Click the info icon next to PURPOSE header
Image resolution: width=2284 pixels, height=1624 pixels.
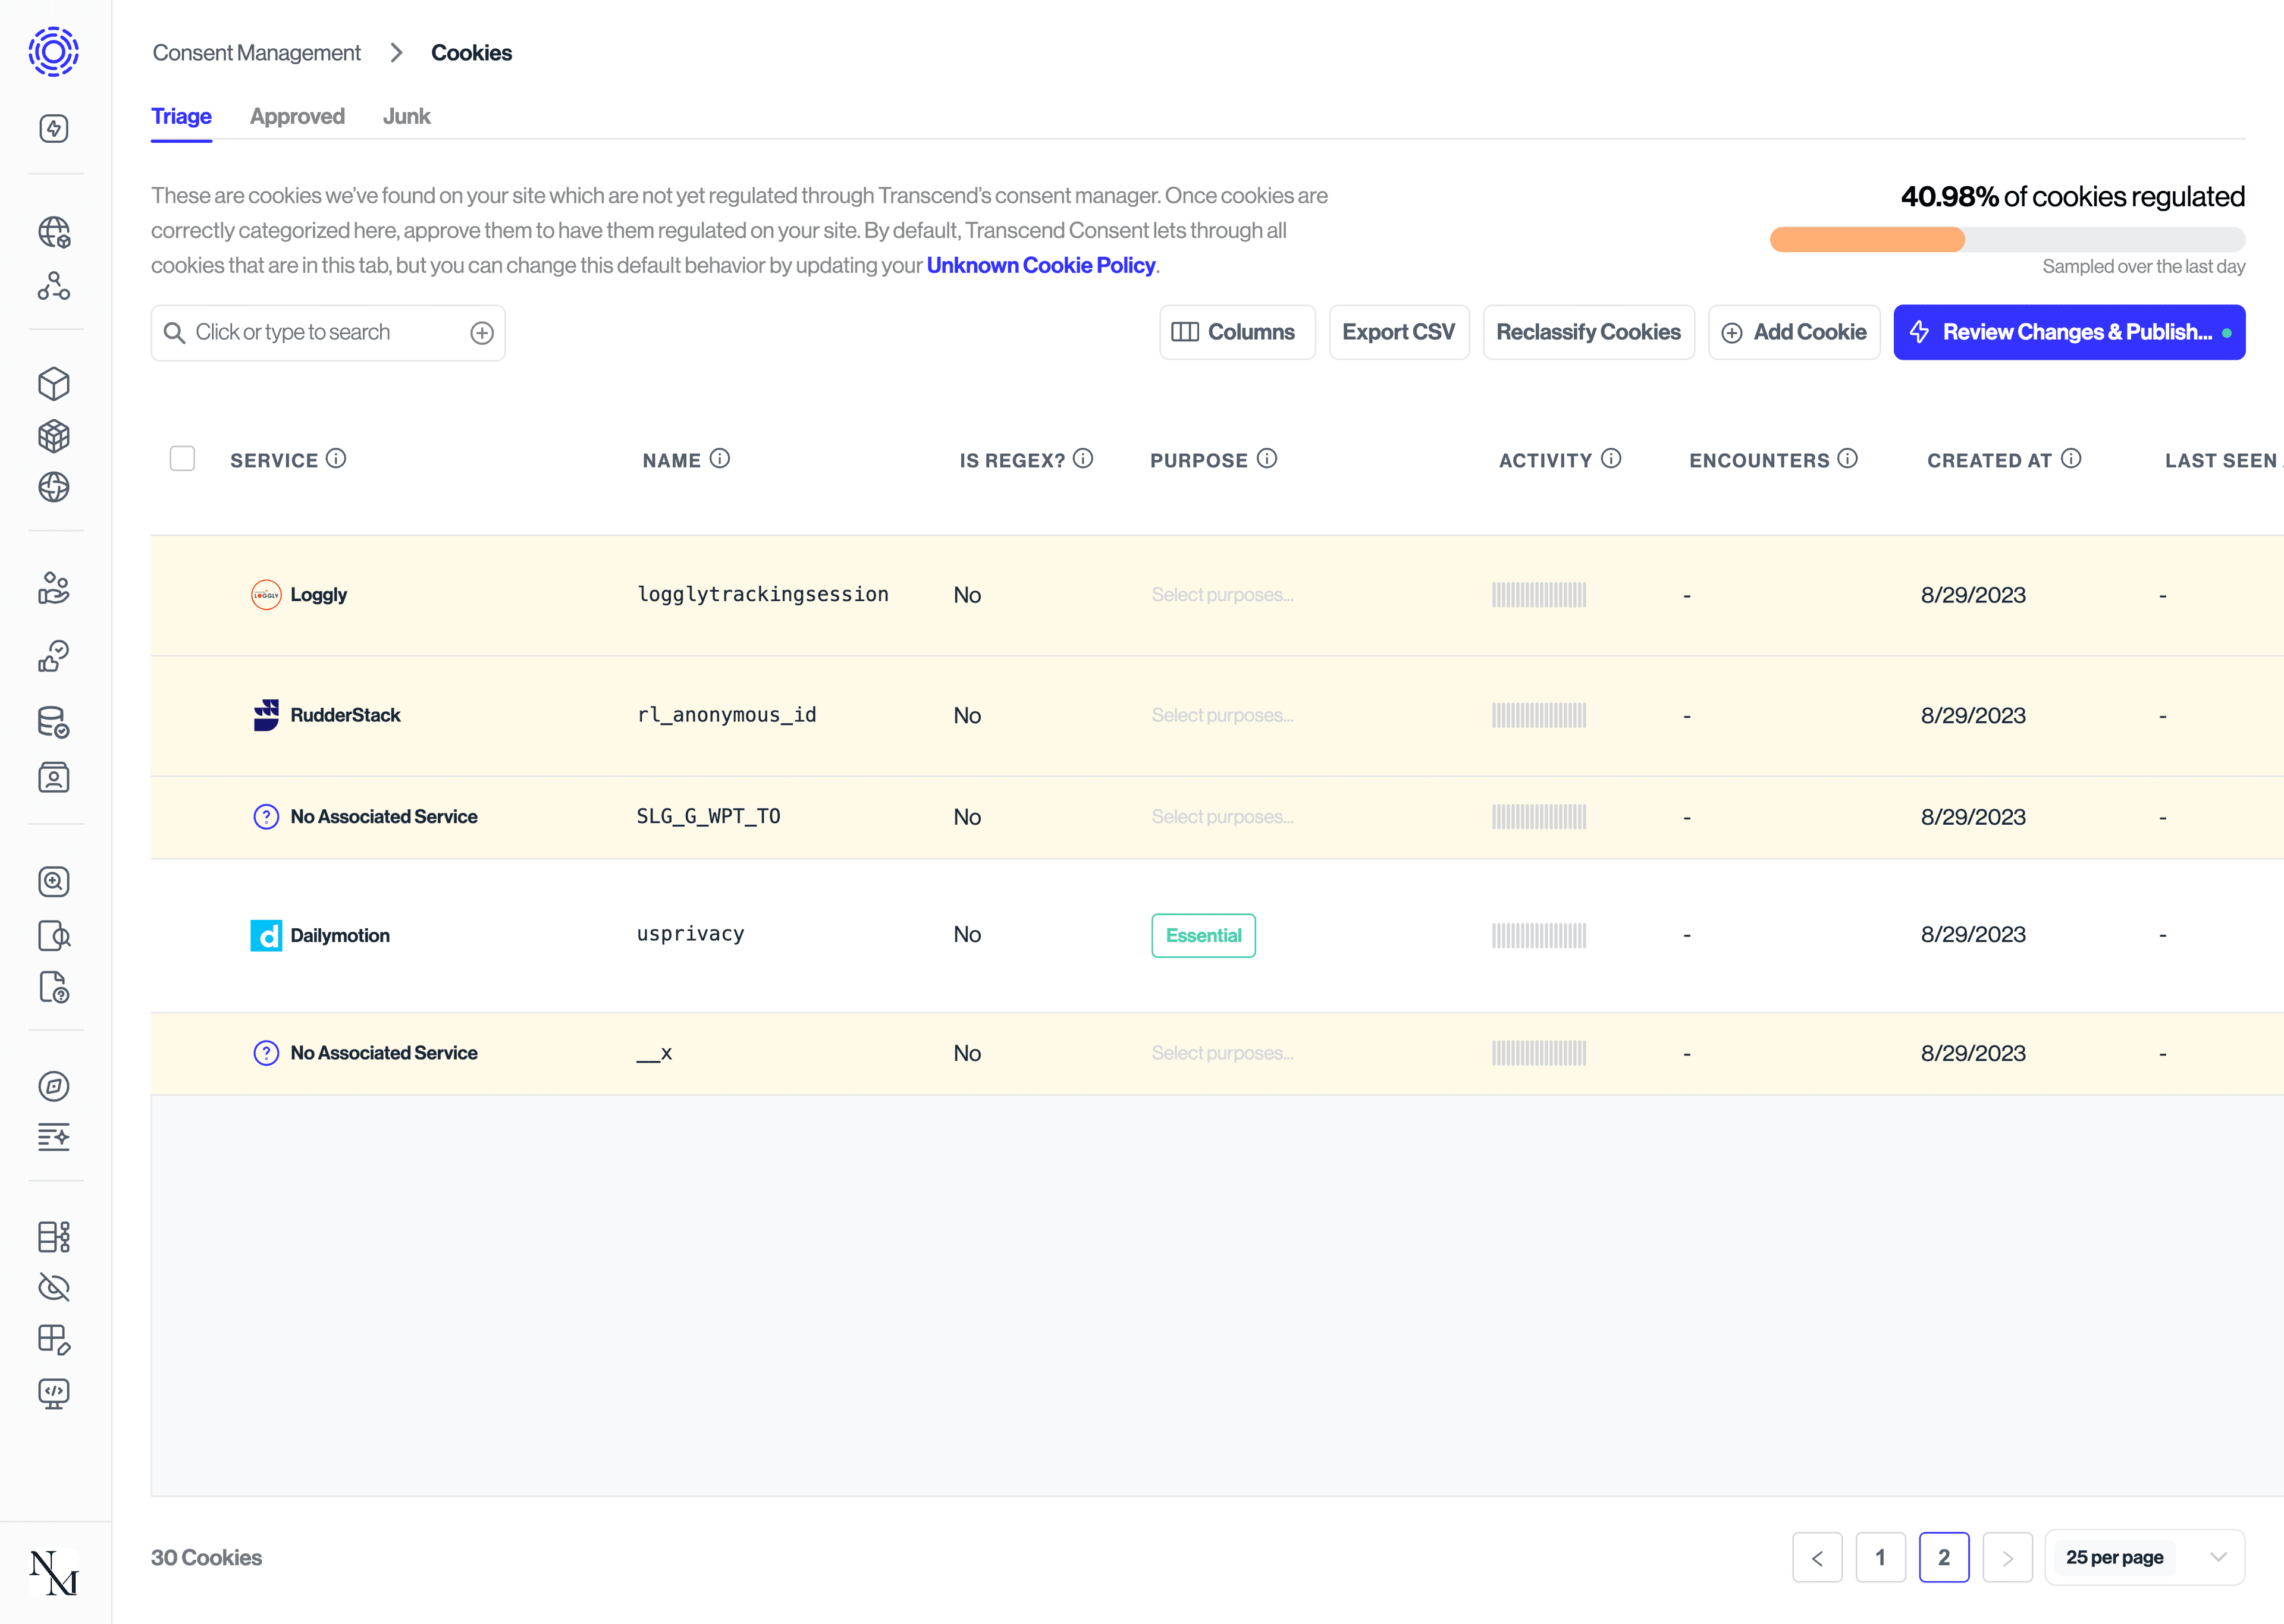click(1267, 459)
